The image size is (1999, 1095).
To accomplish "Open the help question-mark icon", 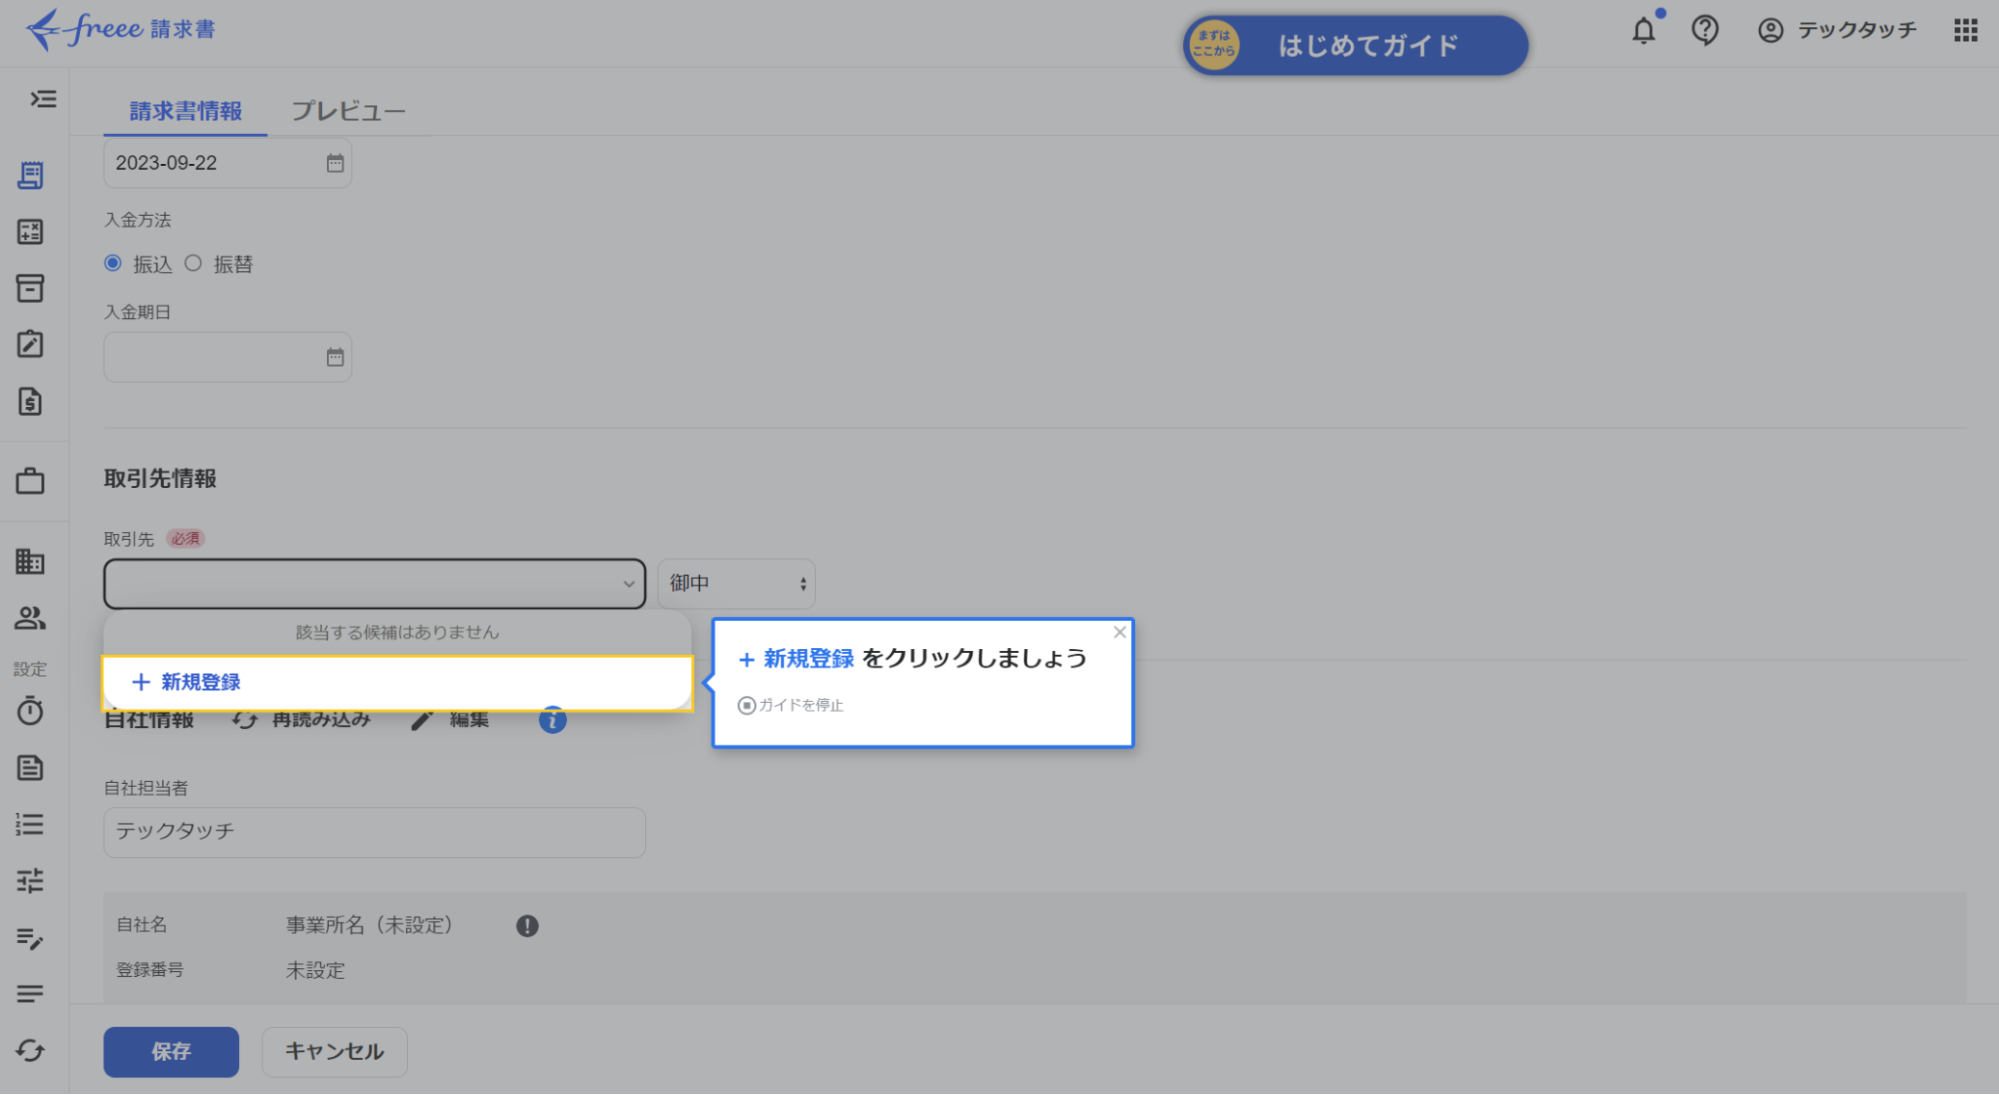I will (1705, 30).
